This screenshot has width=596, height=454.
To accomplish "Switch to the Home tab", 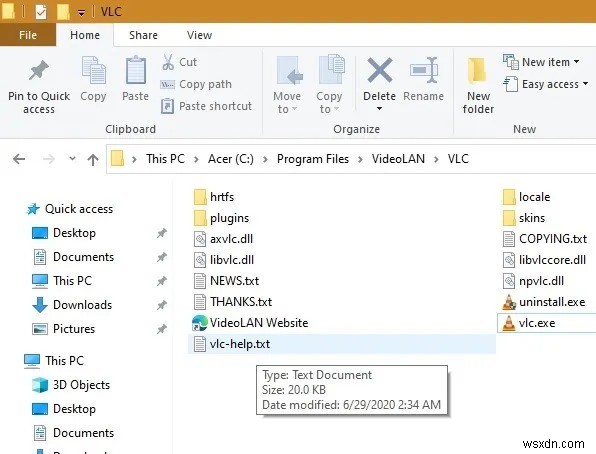I will (85, 35).
